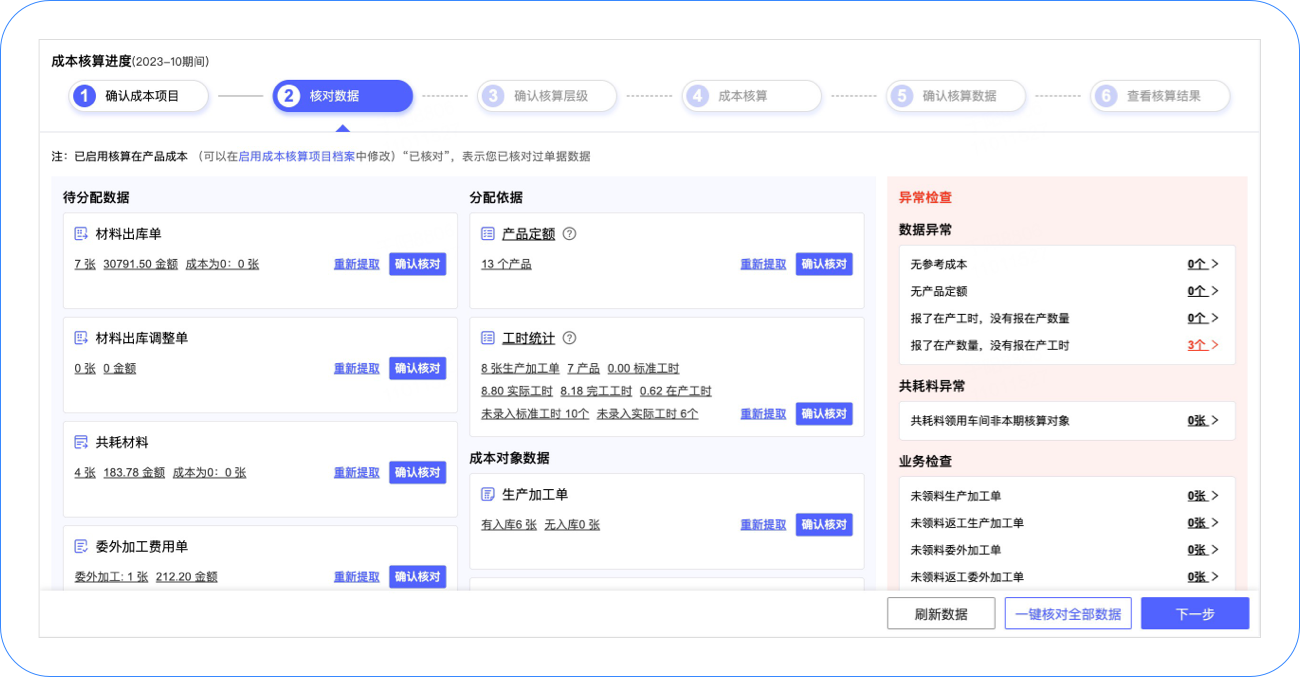
Task: Click 一键核对全部数据 button
Action: tap(1067, 614)
